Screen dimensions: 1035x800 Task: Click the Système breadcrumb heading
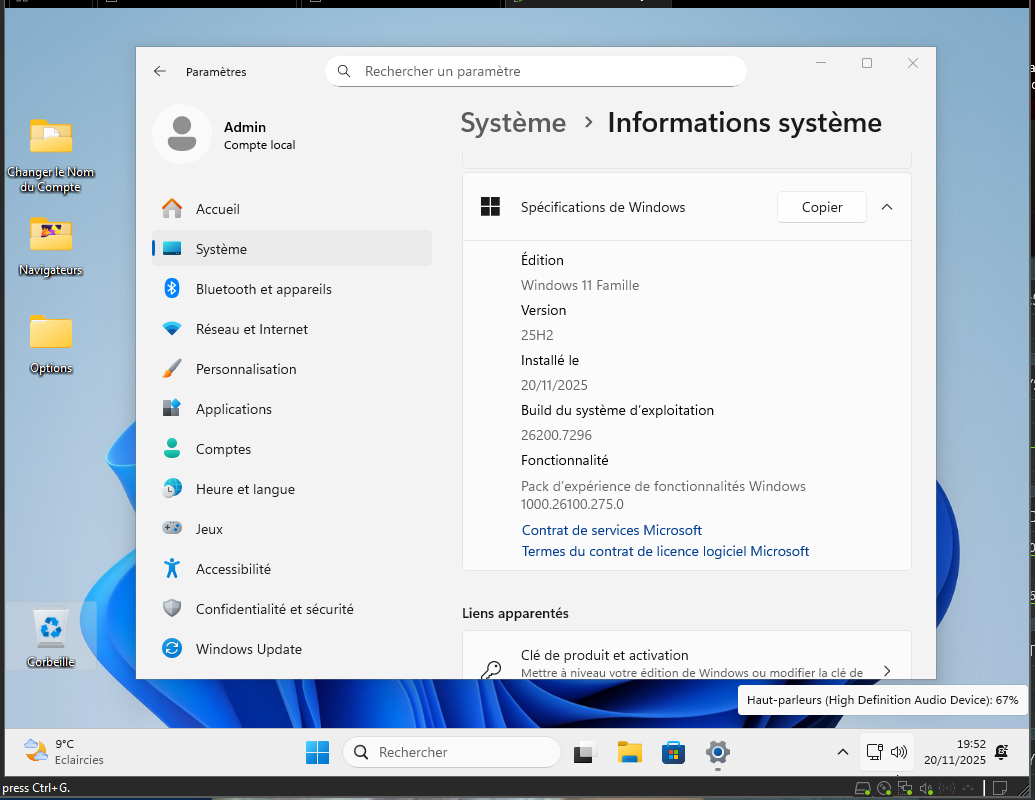point(513,123)
